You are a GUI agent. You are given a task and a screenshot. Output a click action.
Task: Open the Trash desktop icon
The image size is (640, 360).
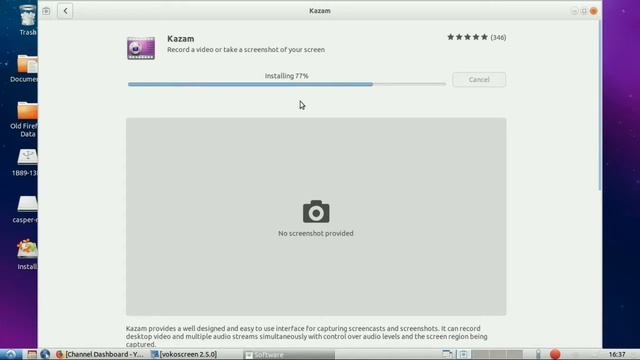coord(27,20)
